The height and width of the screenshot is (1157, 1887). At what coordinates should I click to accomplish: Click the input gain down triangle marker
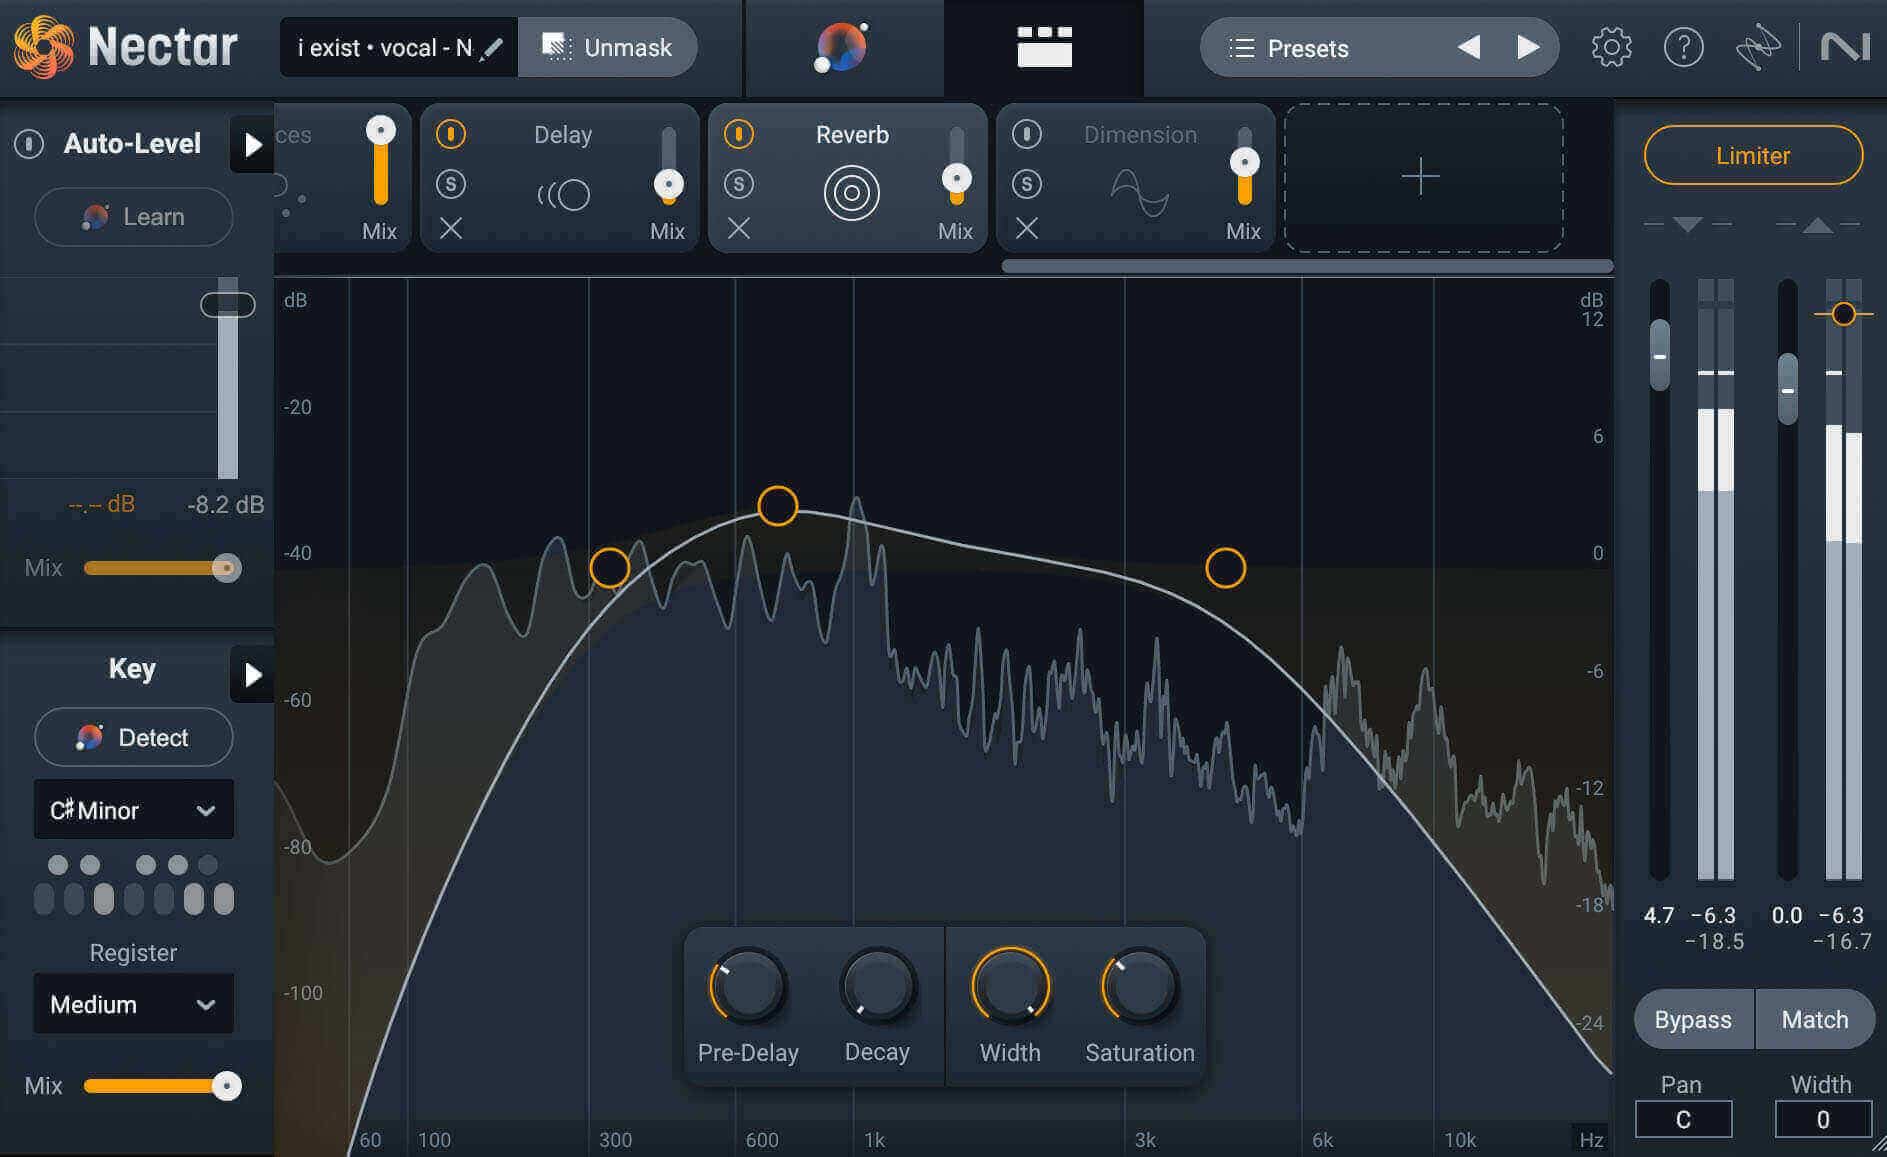[1687, 224]
